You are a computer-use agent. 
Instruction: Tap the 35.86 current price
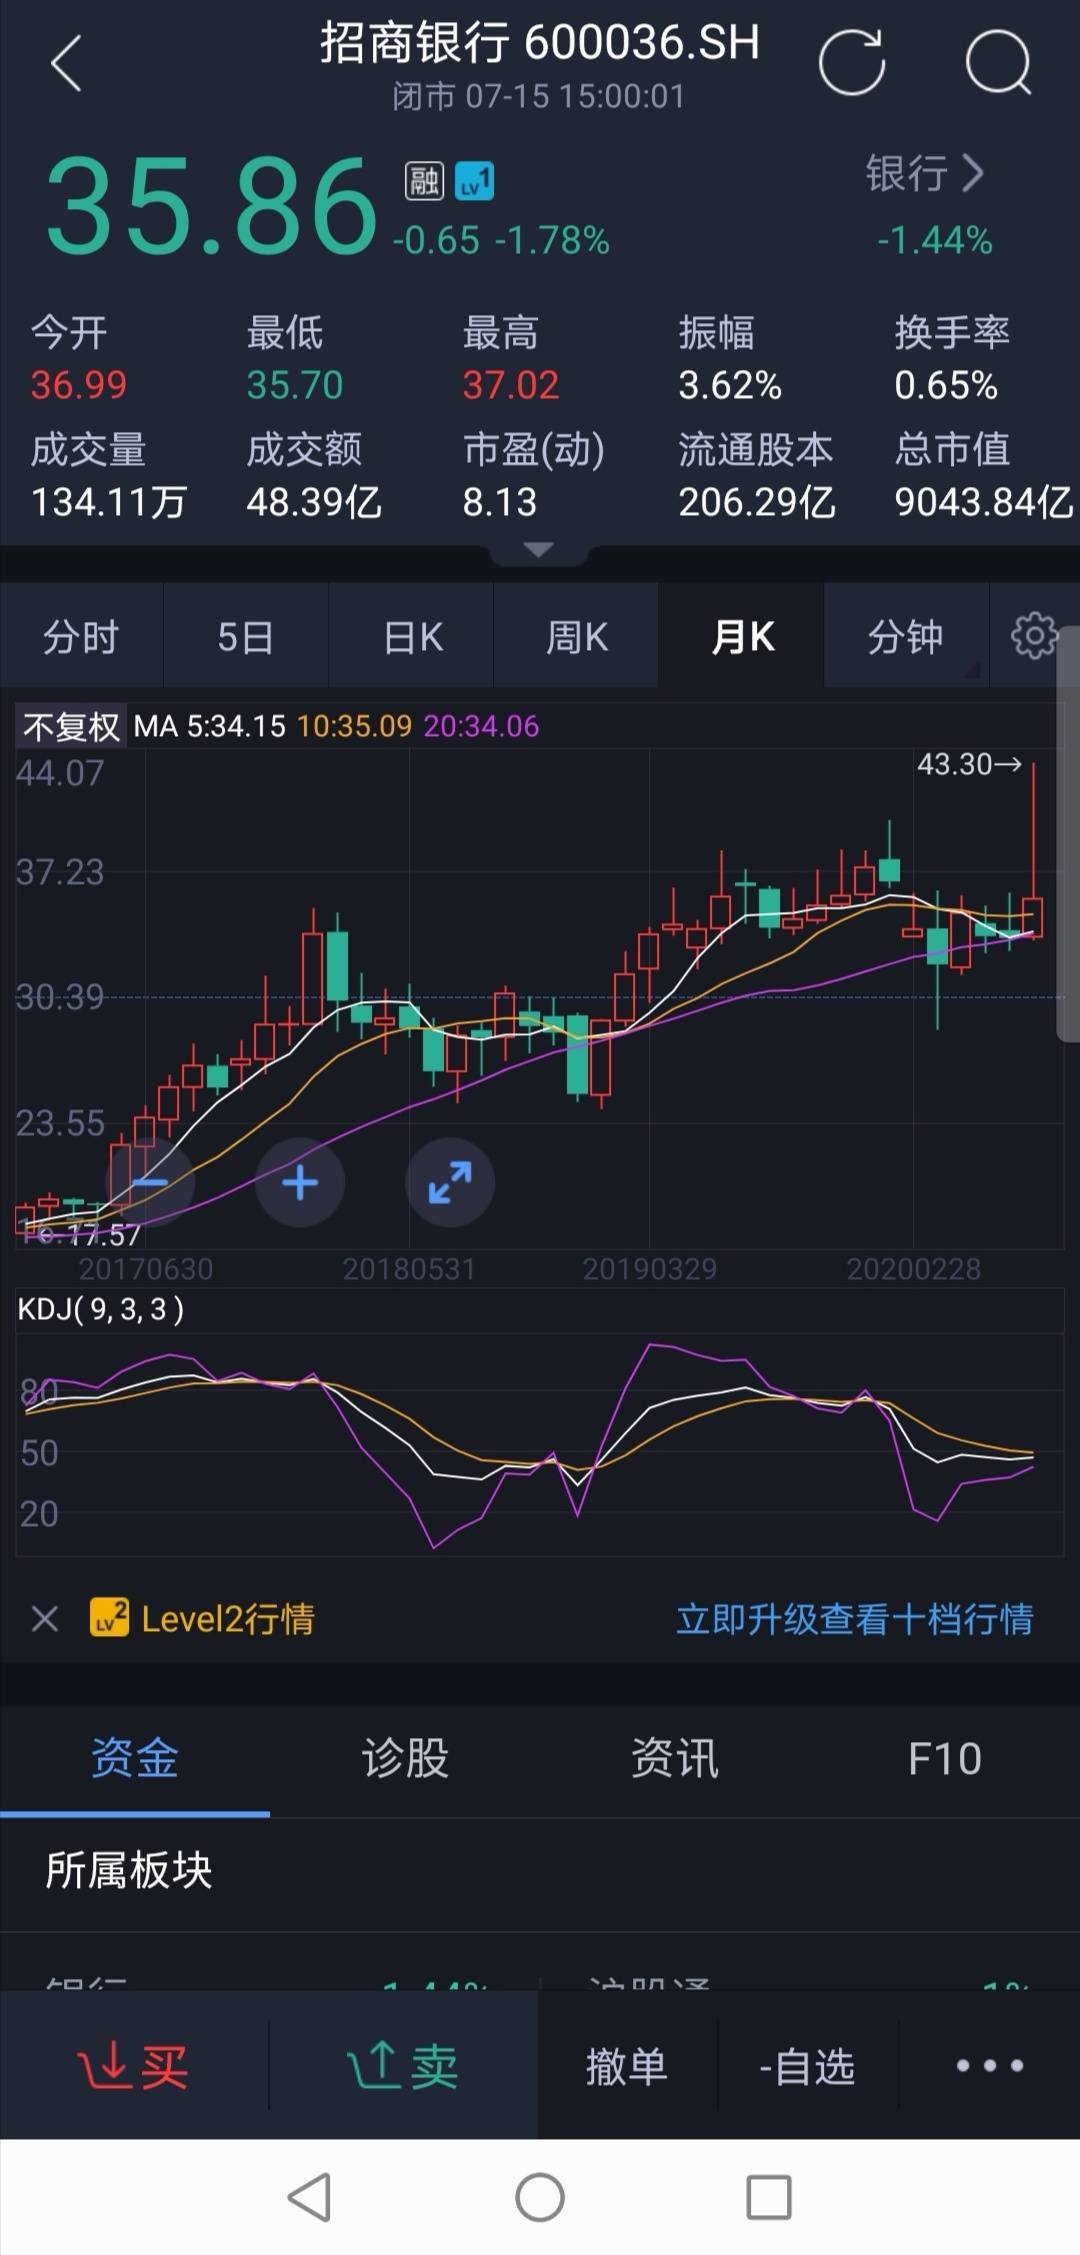(212, 208)
